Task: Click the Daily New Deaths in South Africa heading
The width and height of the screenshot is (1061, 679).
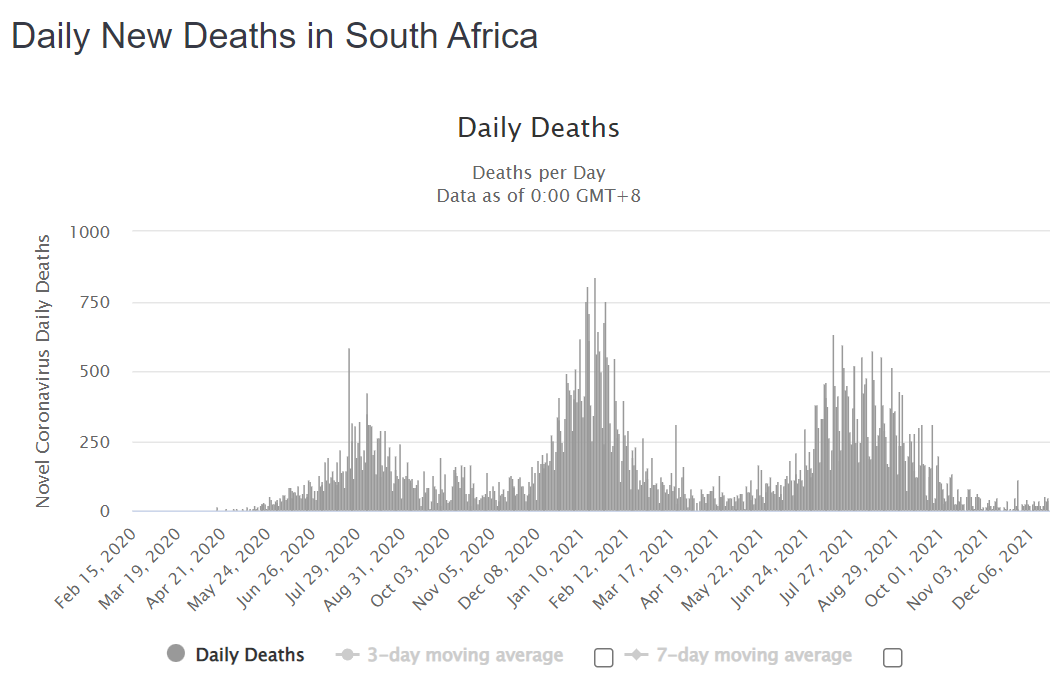Action: pos(275,35)
